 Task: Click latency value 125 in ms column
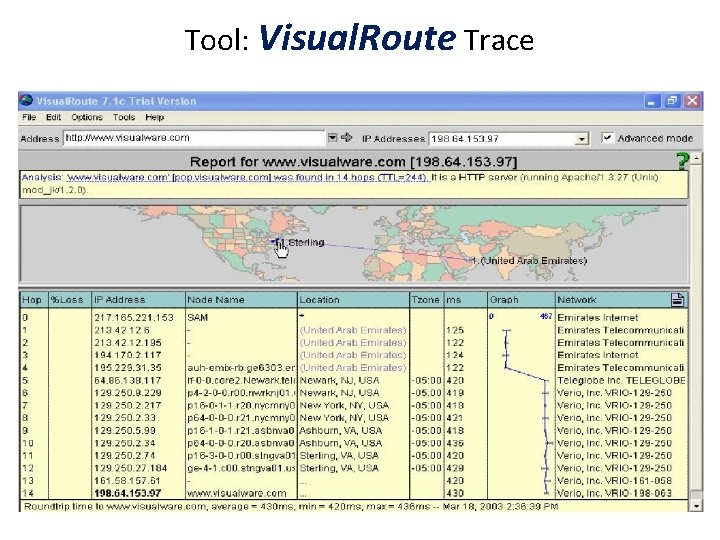coord(455,330)
